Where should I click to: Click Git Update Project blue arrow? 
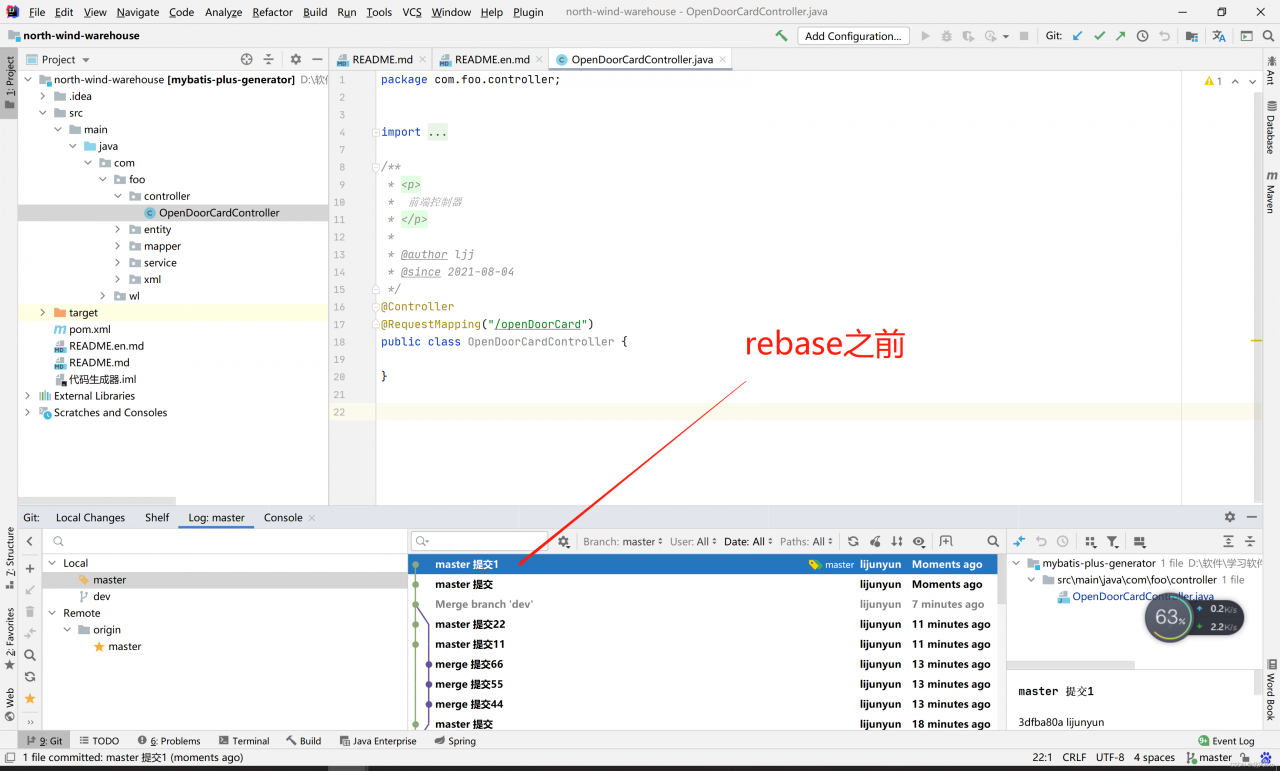1077,36
